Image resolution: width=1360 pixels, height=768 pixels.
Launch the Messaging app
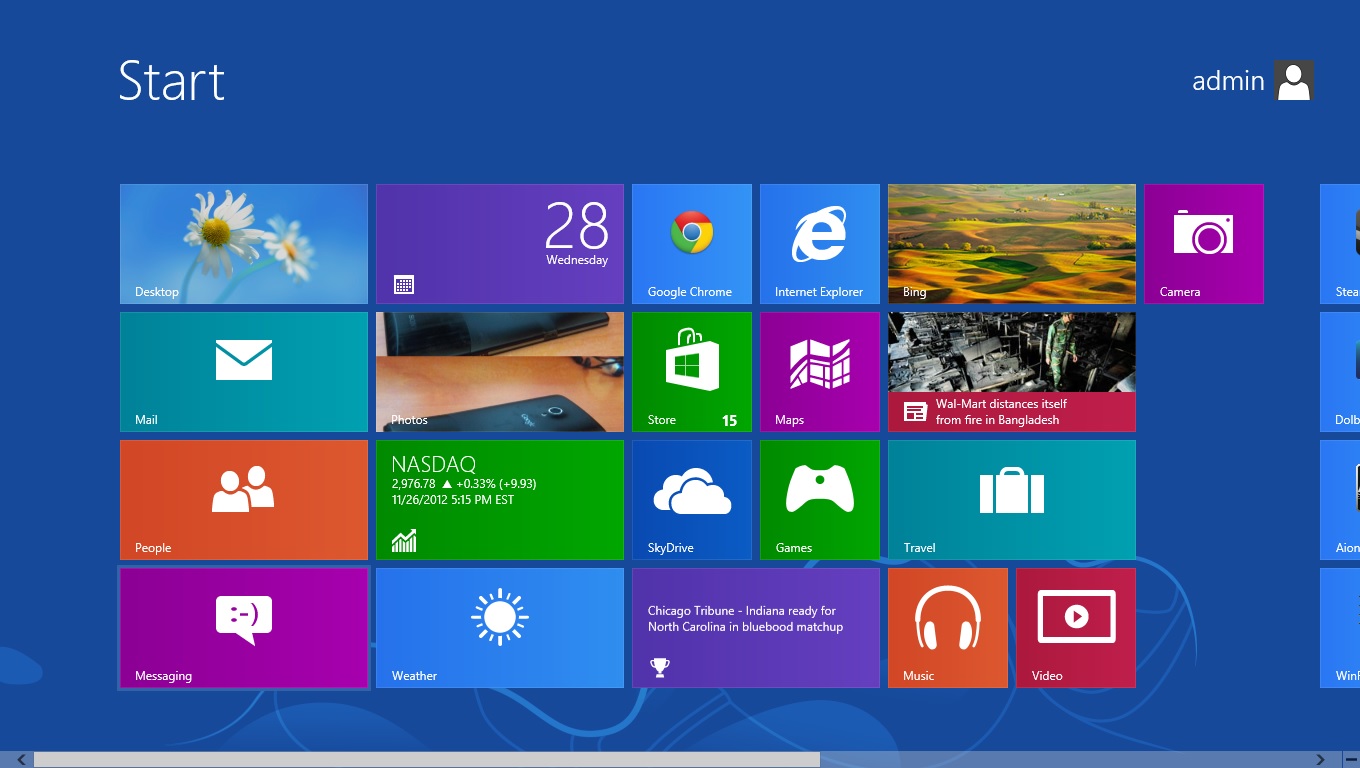click(x=243, y=627)
